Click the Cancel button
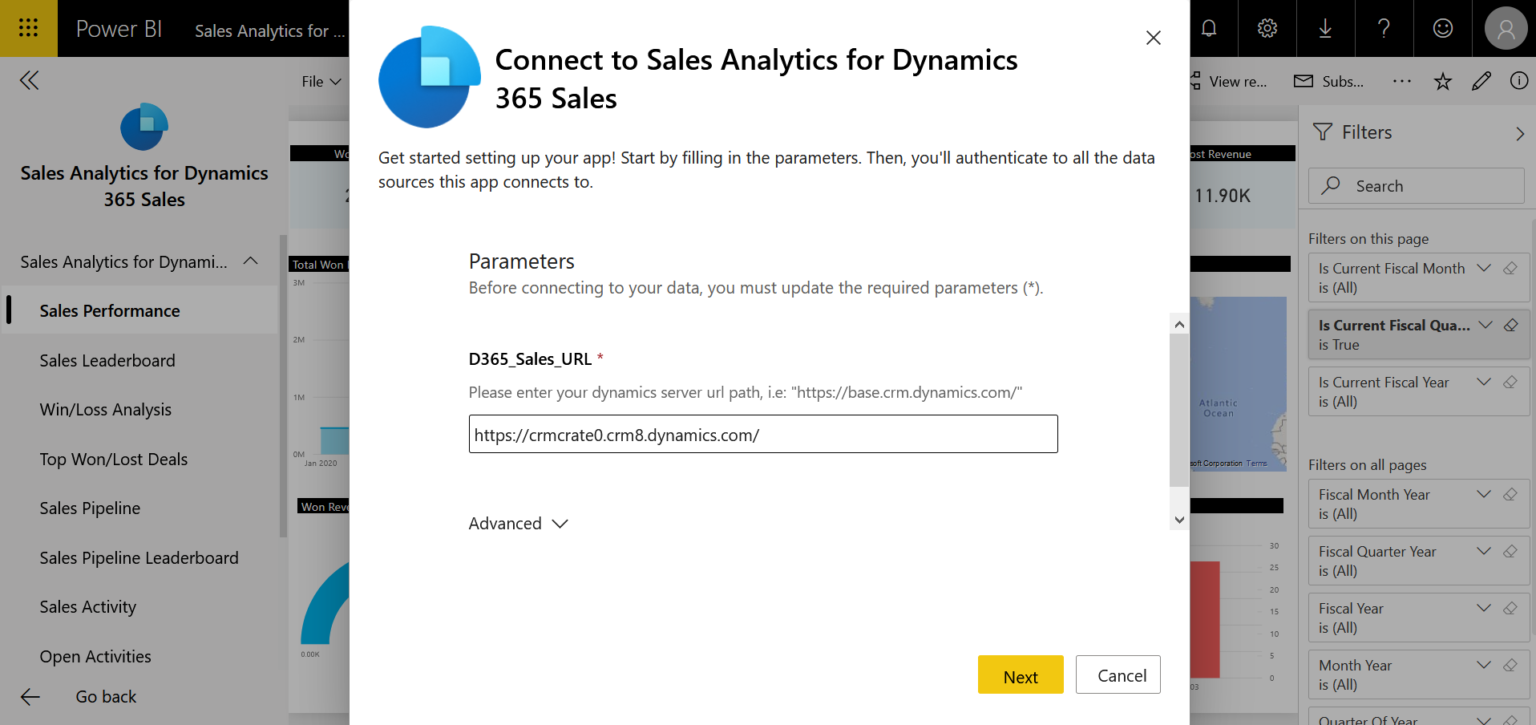This screenshot has width=1536, height=725. [1118, 675]
